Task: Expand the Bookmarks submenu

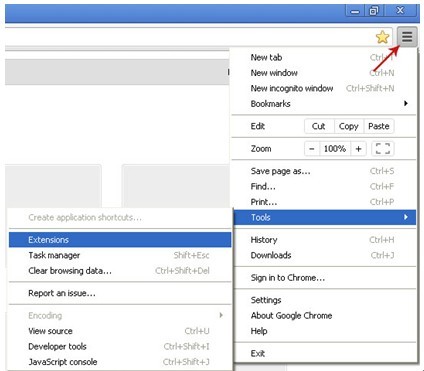Action: pyautogui.click(x=324, y=104)
